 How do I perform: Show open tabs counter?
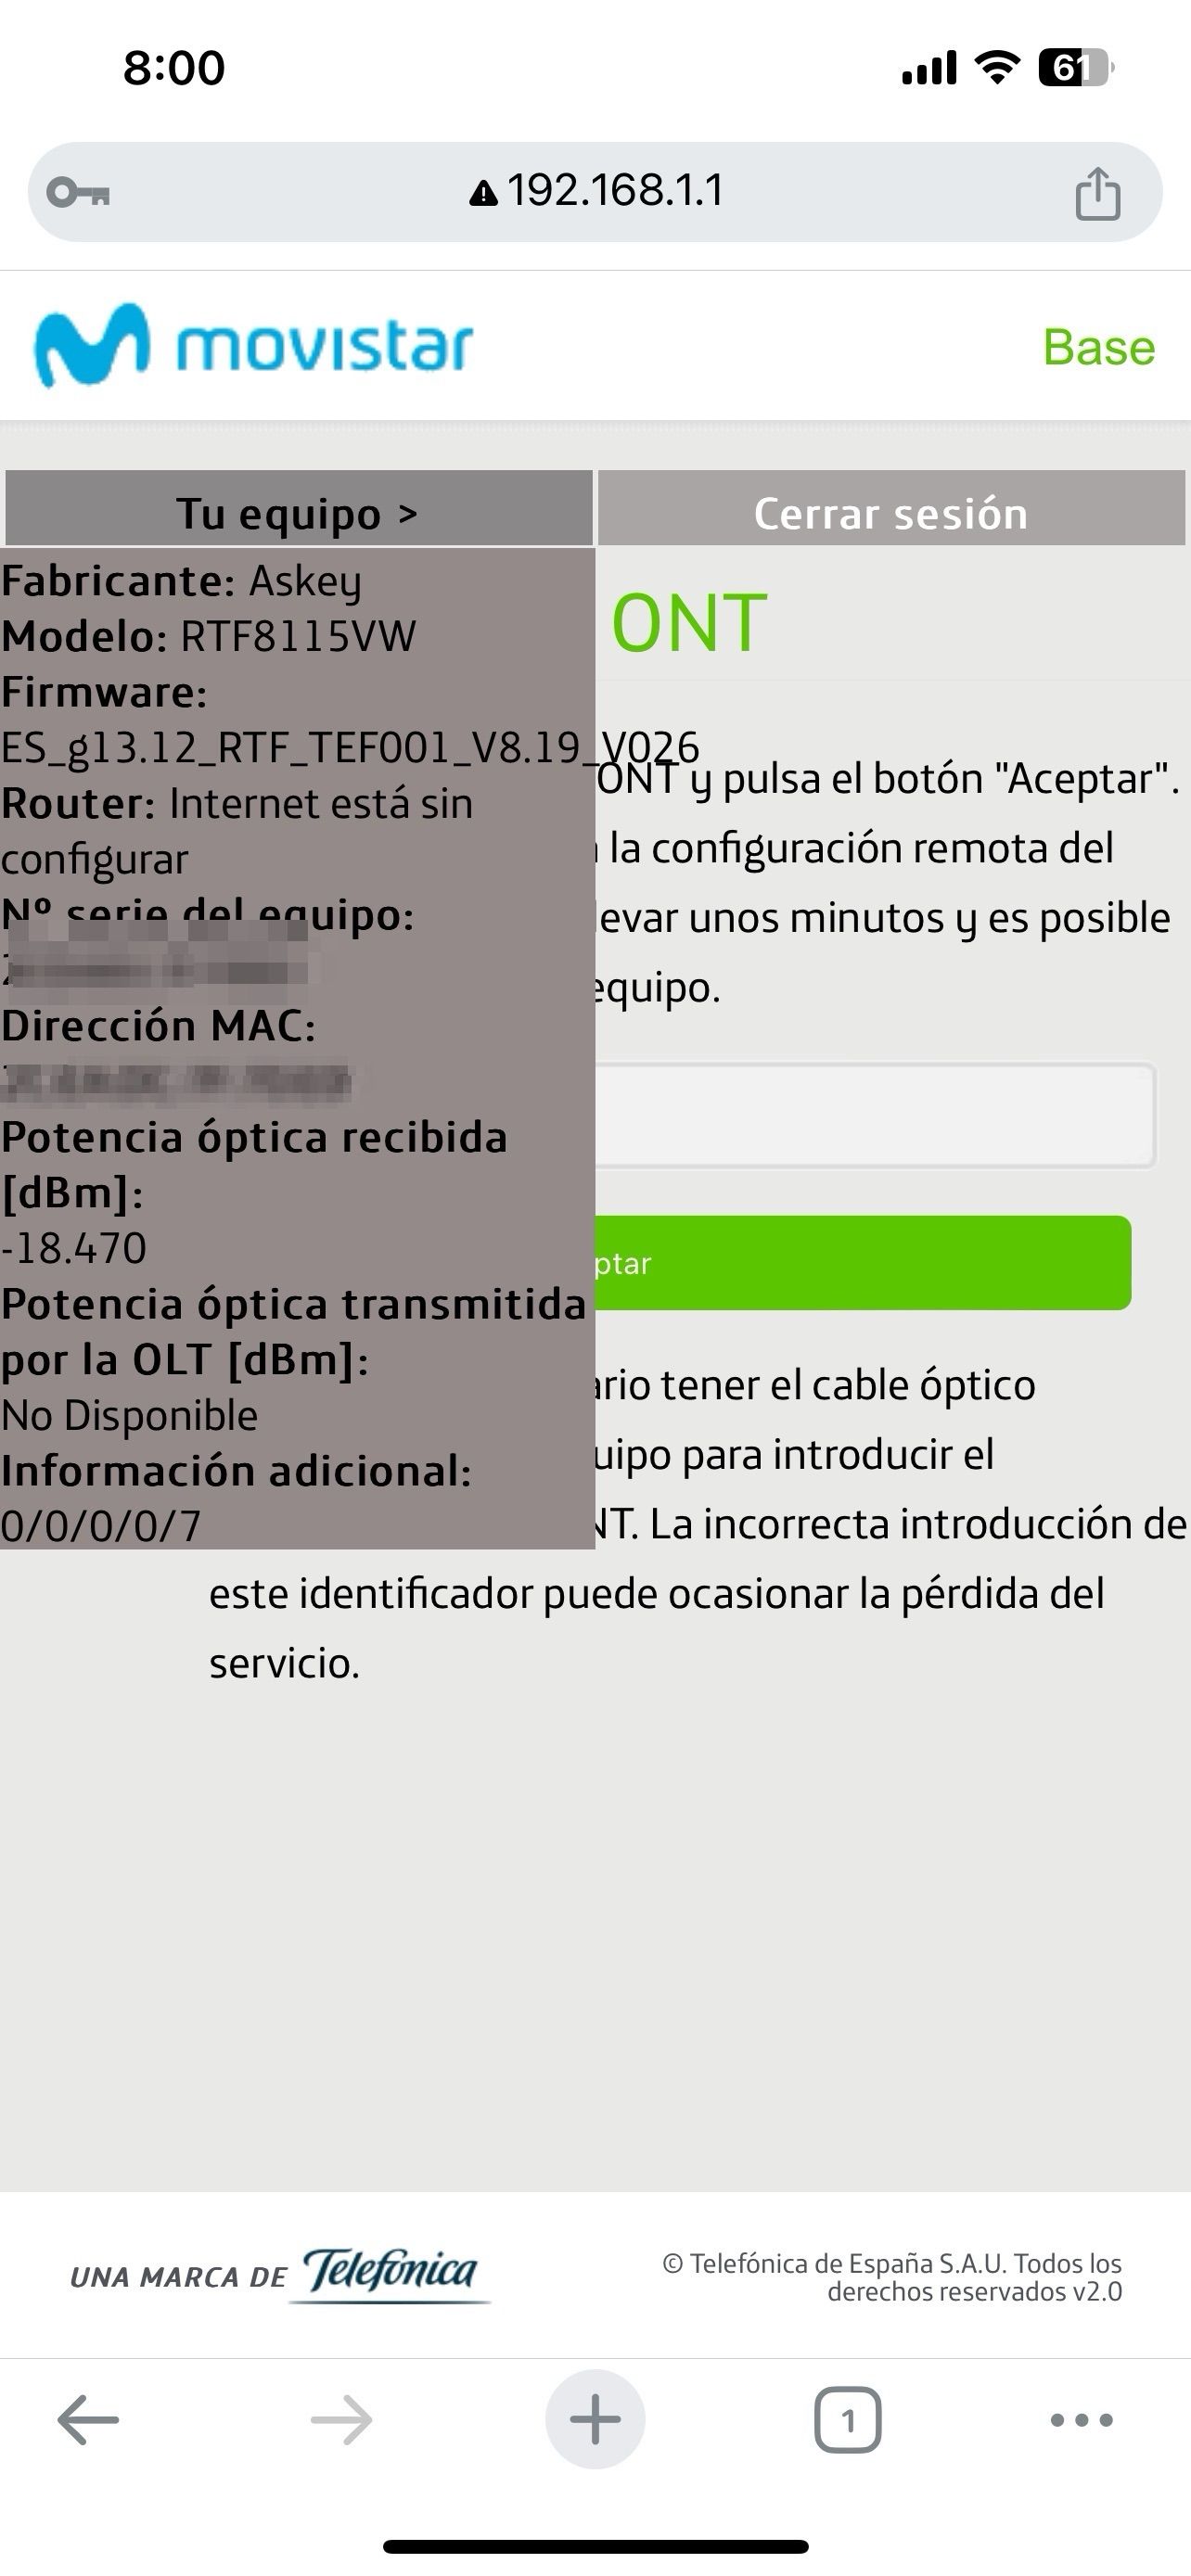(x=848, y=2420)
